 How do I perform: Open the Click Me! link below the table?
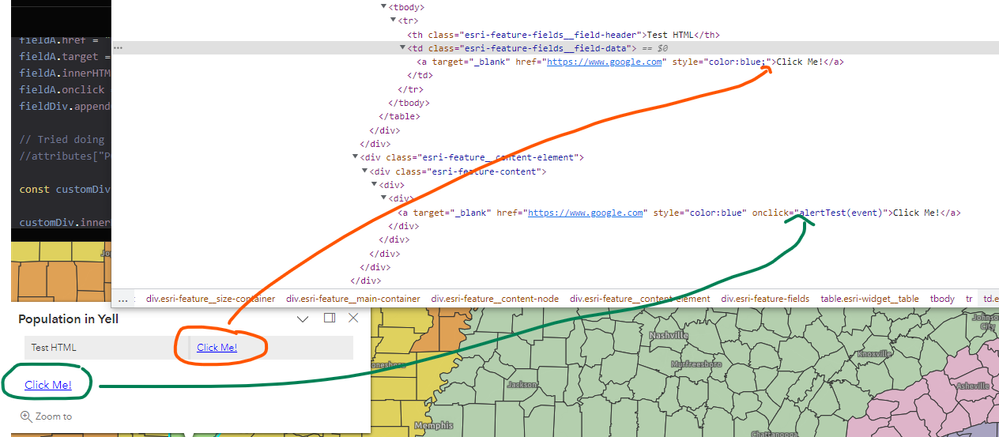48,385
